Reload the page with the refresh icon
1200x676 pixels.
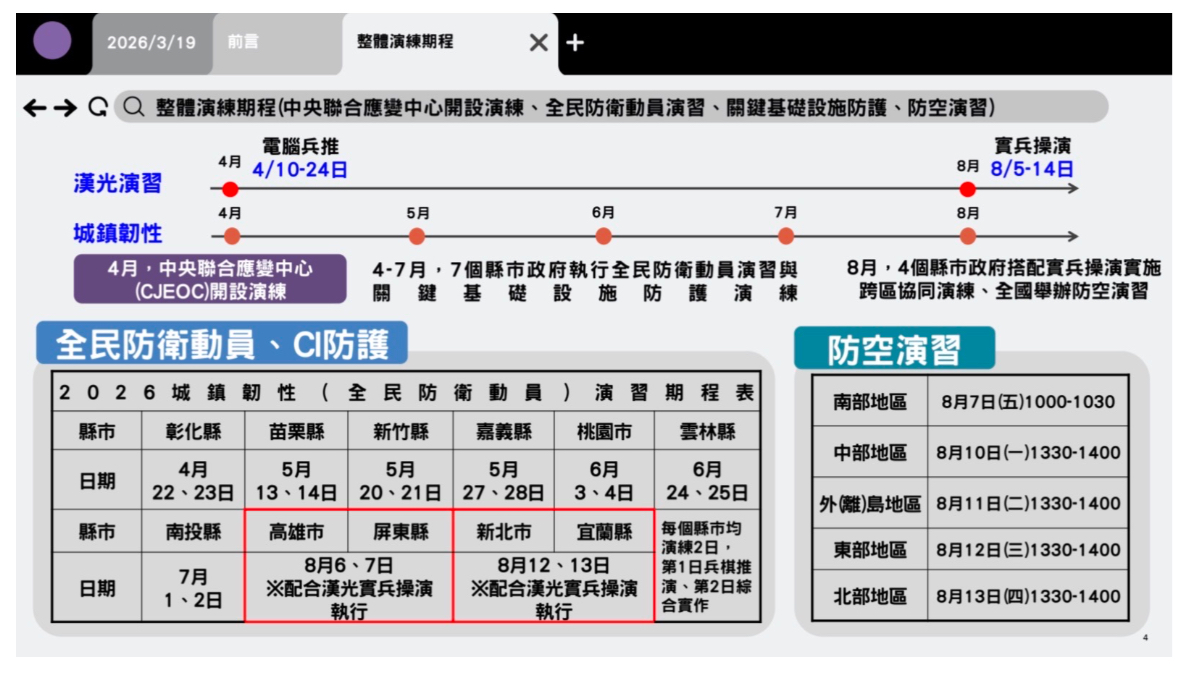[97, 108]
